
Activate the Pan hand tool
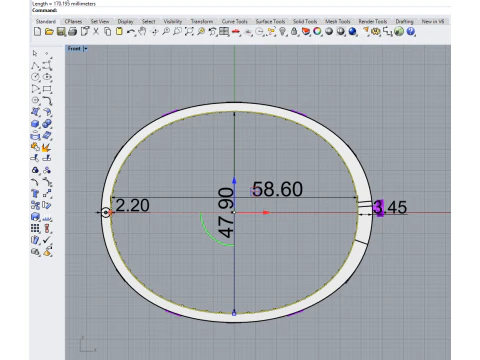tap(143, 32)
